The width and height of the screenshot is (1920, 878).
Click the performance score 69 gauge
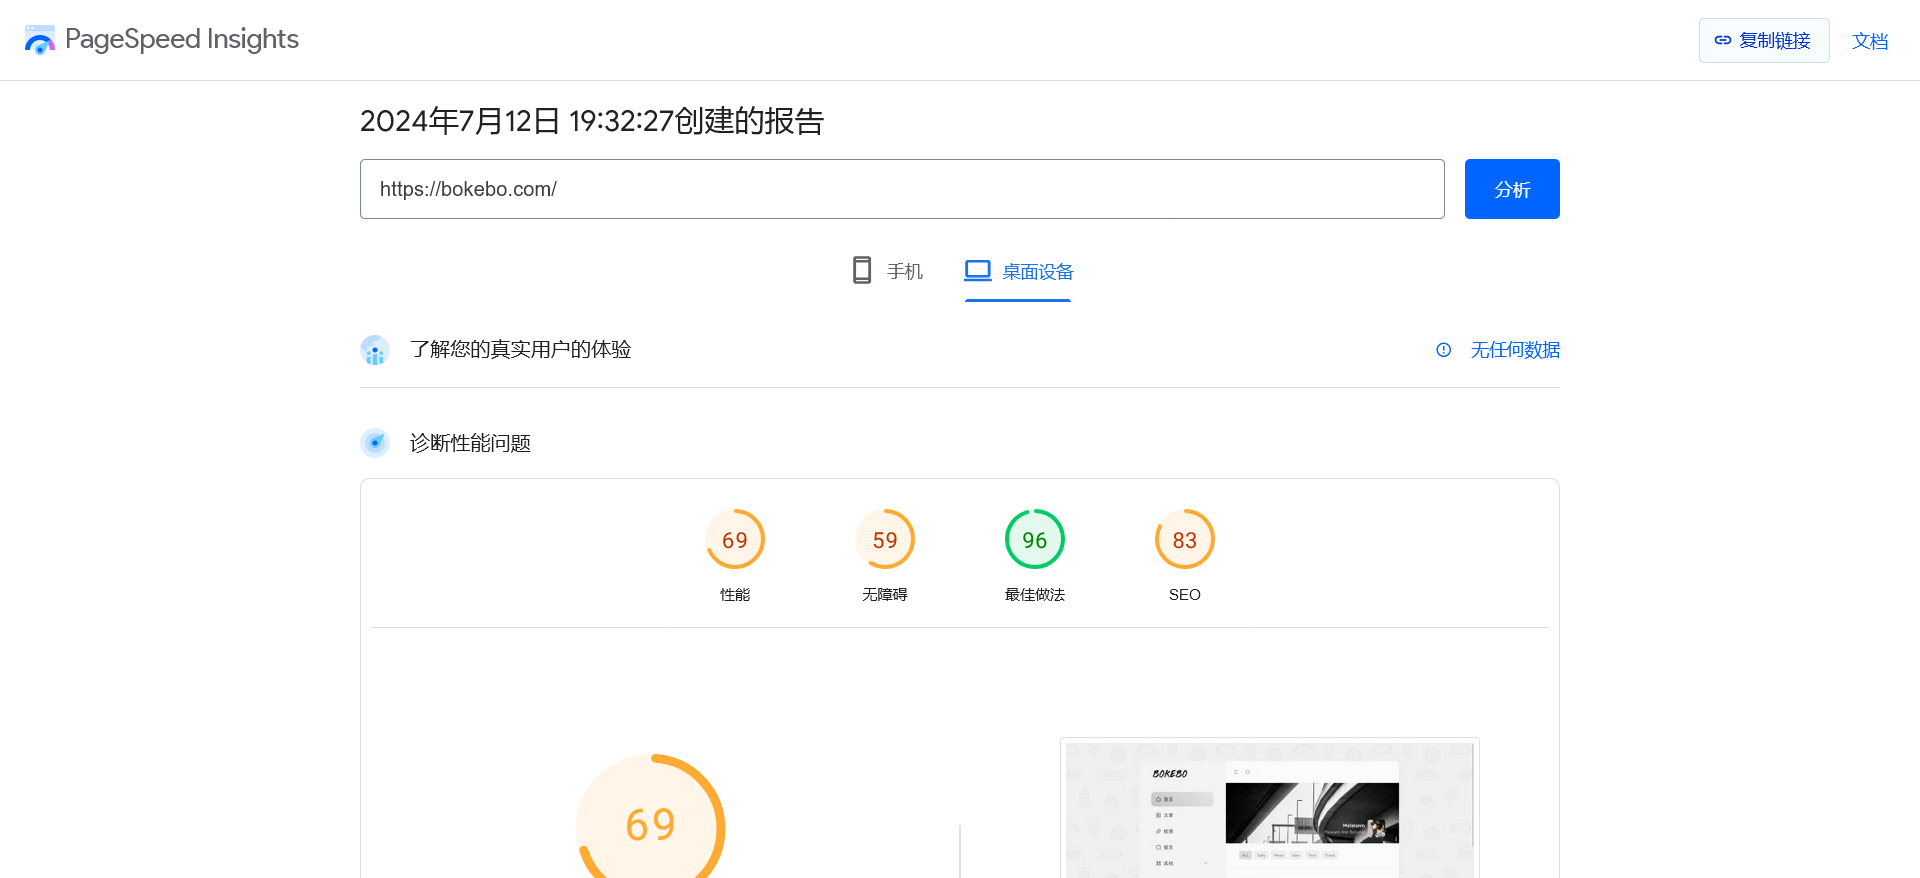735,540
